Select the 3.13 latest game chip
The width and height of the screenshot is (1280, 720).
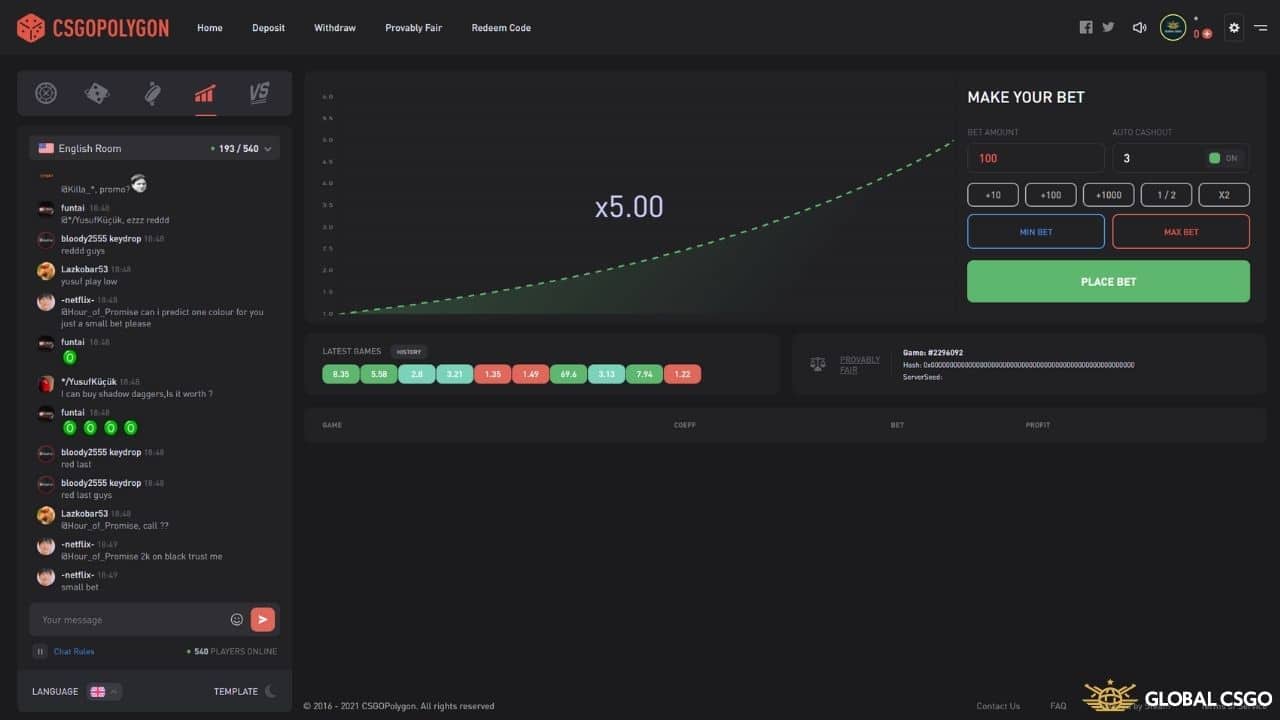click(x=606, y=374)
